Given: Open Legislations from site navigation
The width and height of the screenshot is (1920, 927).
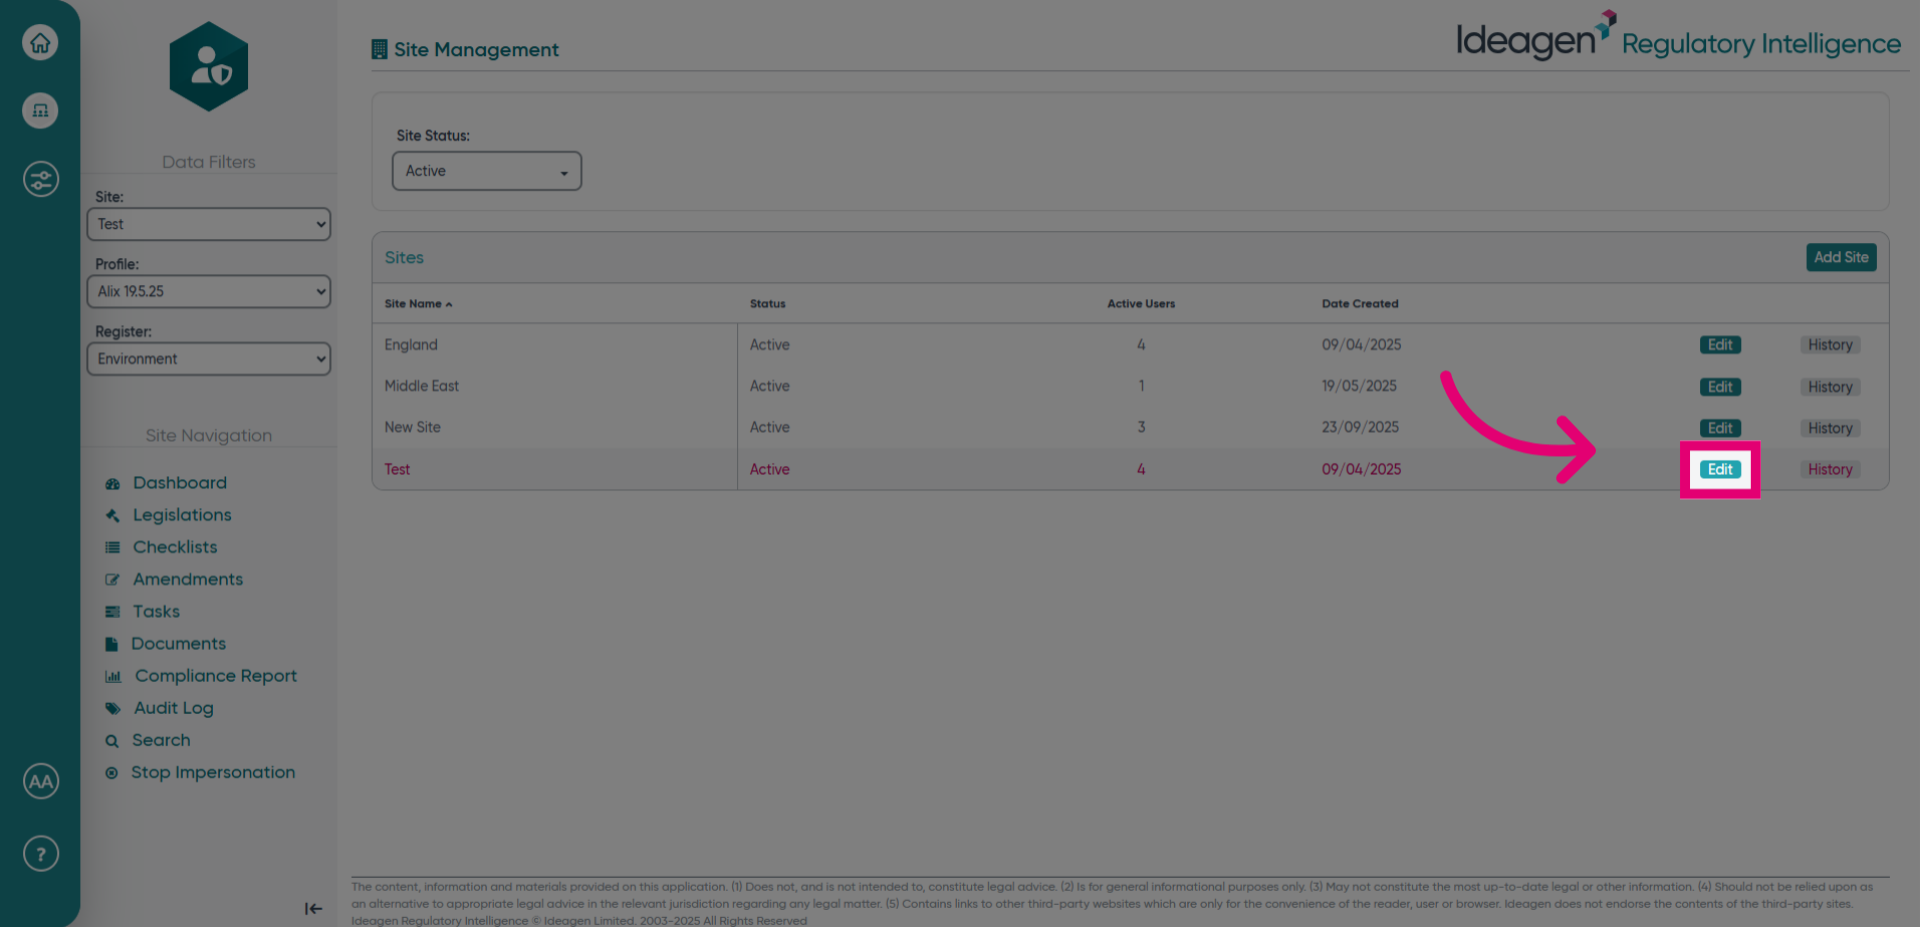Looking at the screenshot, I should click(x=182, y=515).
